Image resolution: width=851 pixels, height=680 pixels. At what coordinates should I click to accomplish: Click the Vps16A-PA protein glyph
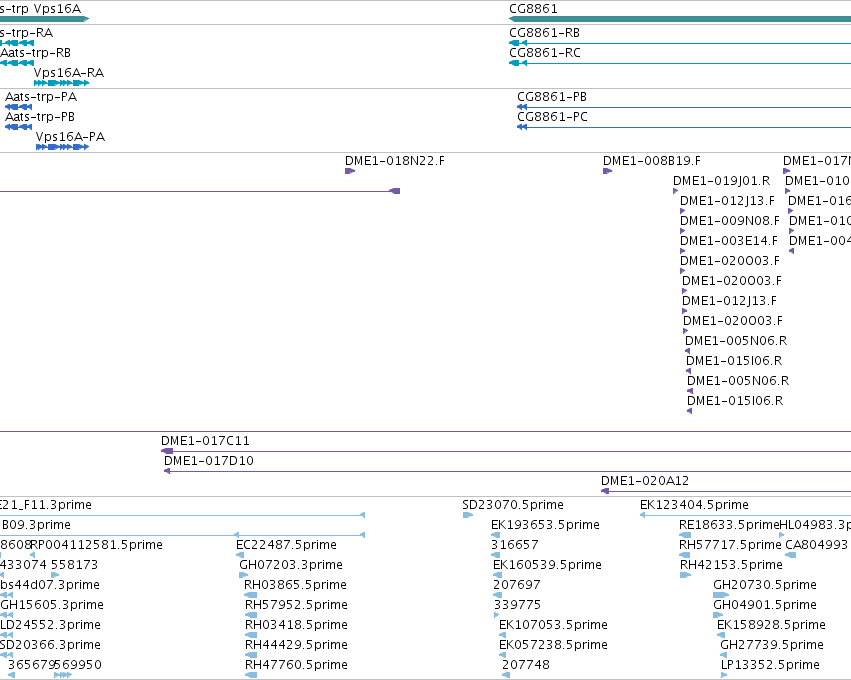(62, 147)
